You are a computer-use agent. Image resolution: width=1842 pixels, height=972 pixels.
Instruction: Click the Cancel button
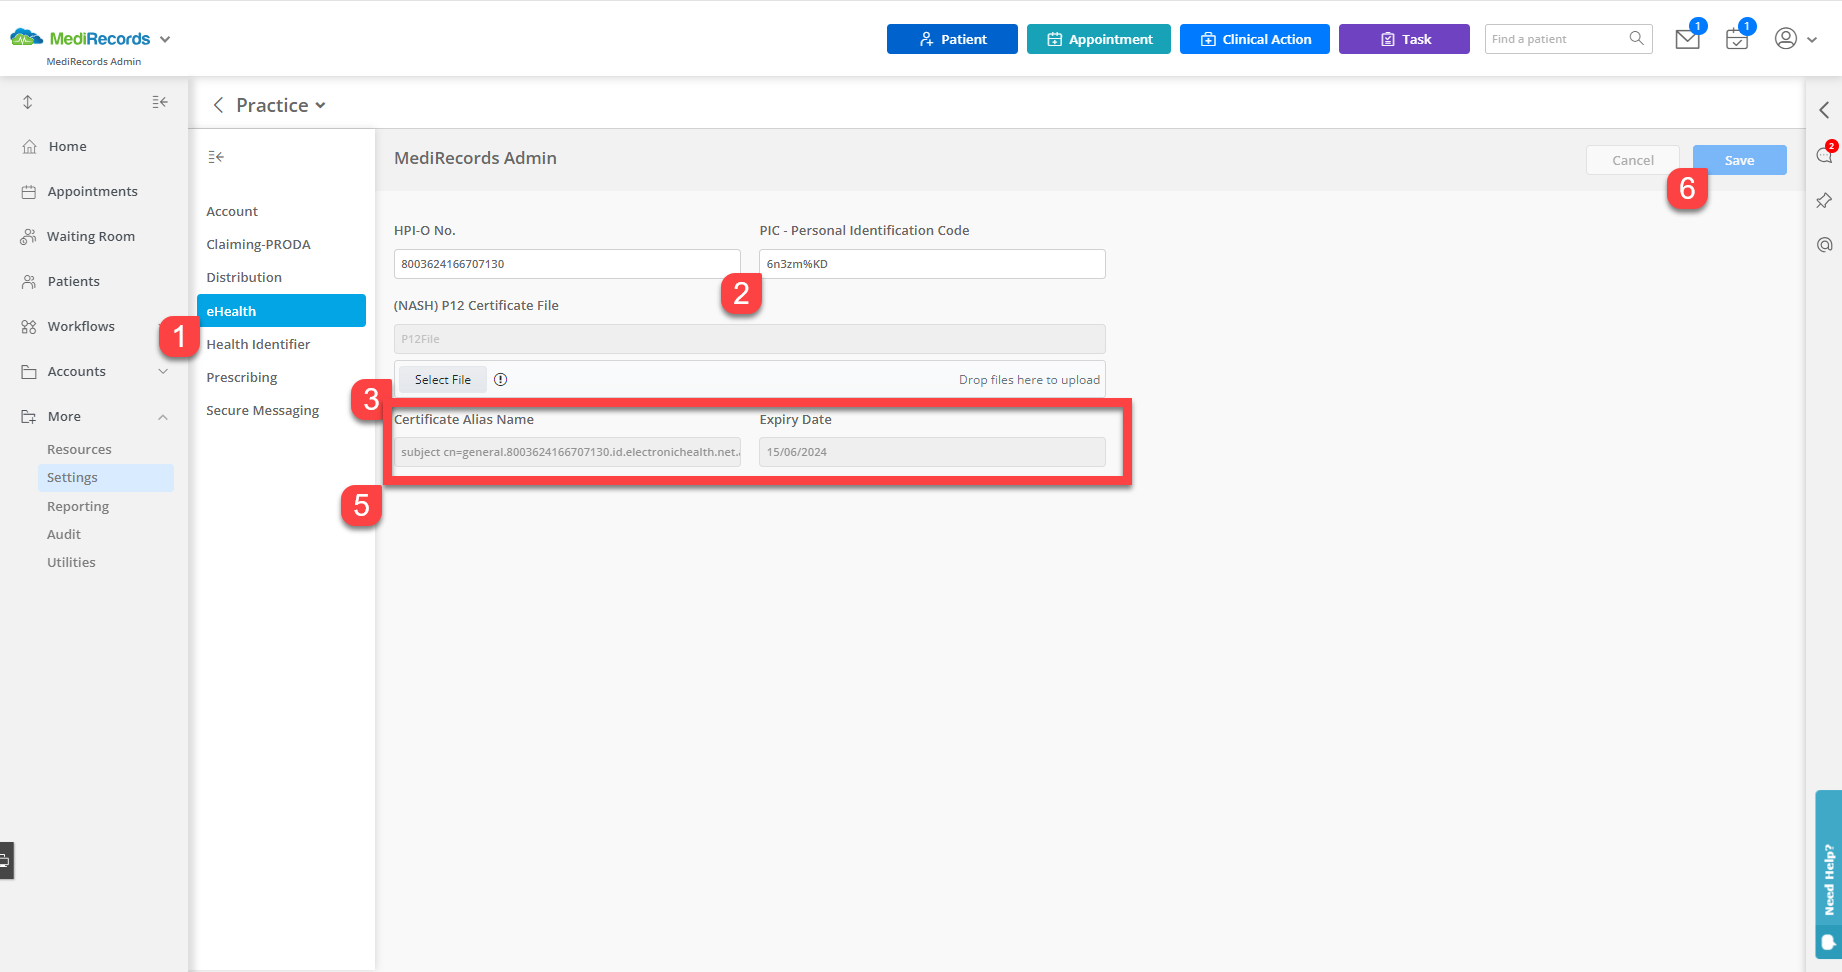[1632, 160]
